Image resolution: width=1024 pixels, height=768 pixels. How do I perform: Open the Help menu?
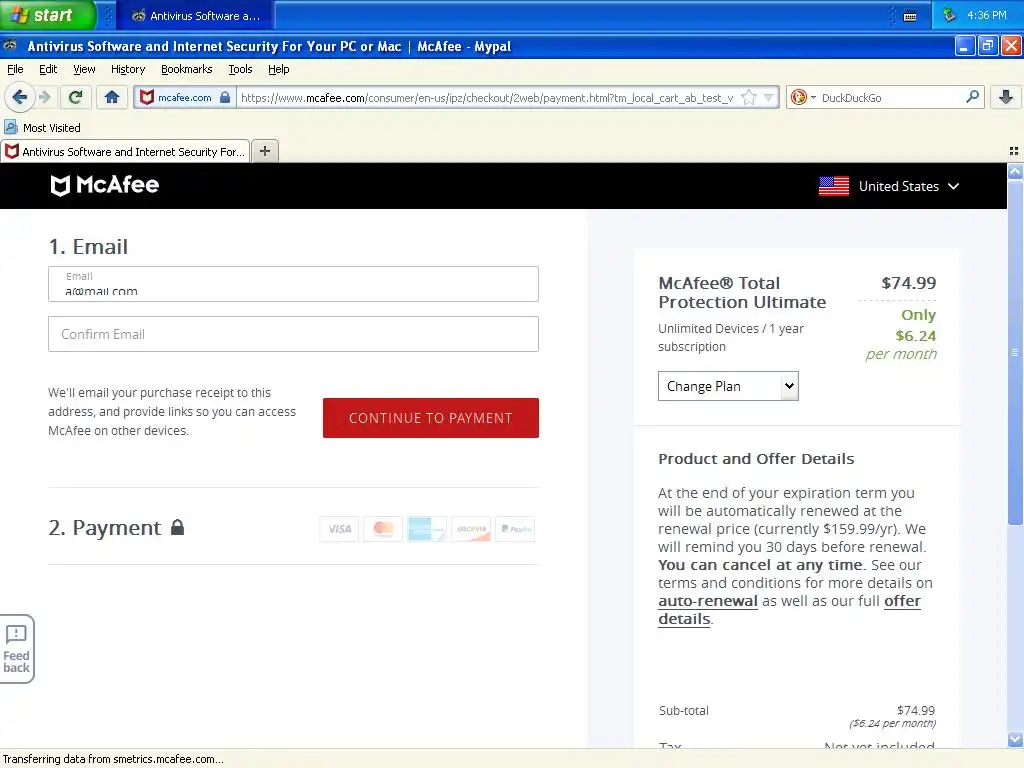tap(278, 69)
